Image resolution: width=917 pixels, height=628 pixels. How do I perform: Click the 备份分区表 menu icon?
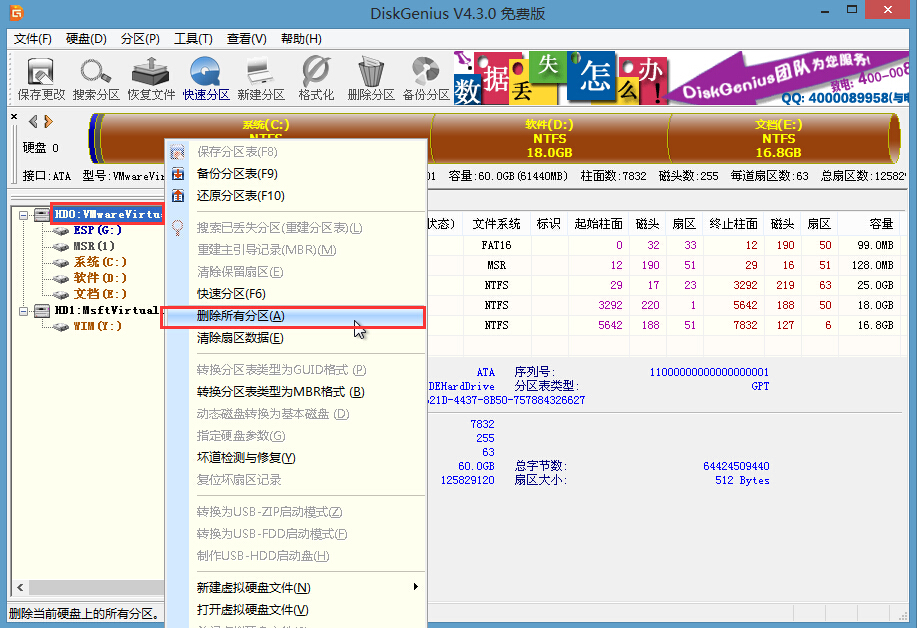[x=178, y=174]
